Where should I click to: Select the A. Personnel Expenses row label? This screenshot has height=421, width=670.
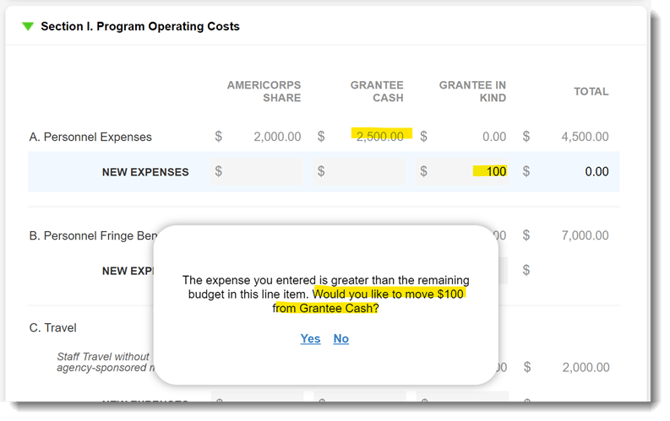[90, 137]
